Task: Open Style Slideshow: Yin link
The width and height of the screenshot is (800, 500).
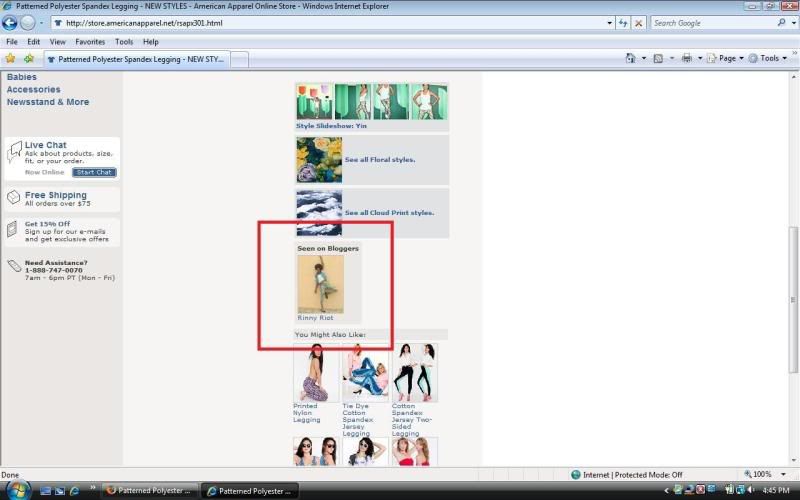Action: pyautogui.click(x=331, y=126)
